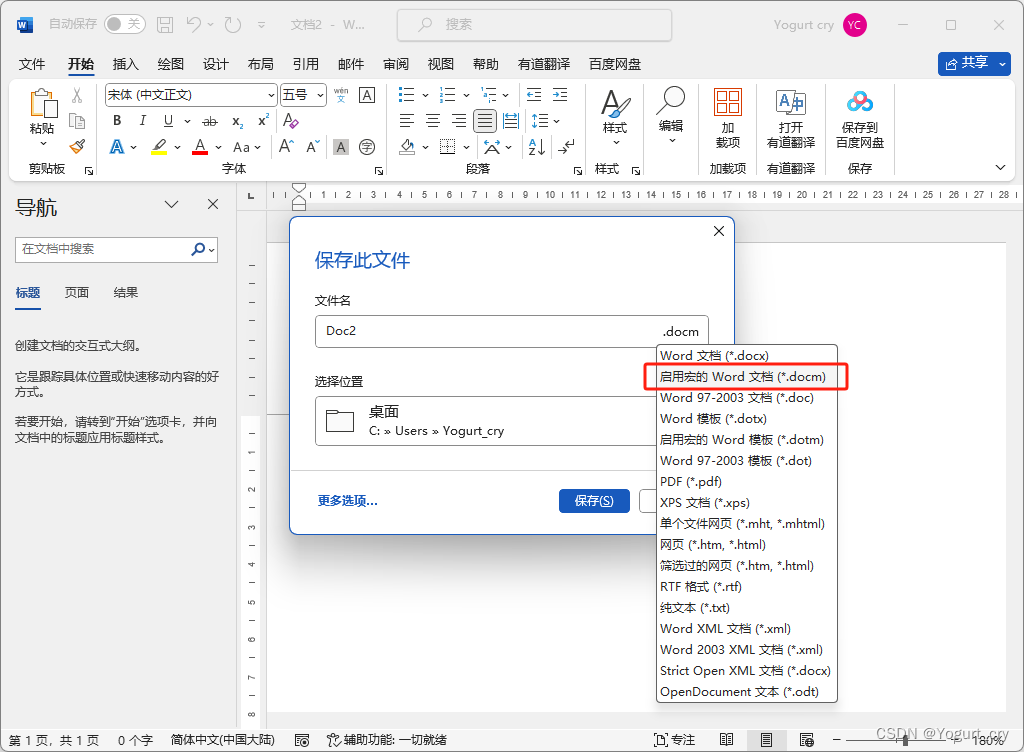Expand the navigation pane options chevron
Viewport: 1024px width, 752px height.
[171, 204]
